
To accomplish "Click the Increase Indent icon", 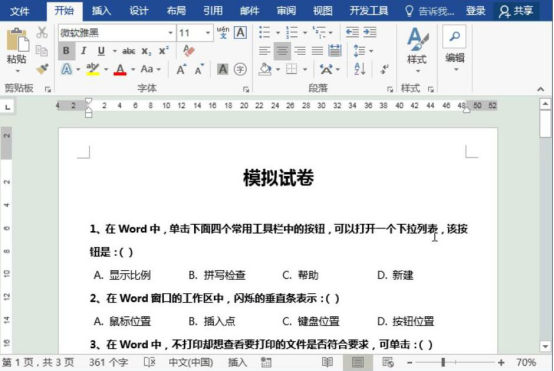I will tap(370, 33).
